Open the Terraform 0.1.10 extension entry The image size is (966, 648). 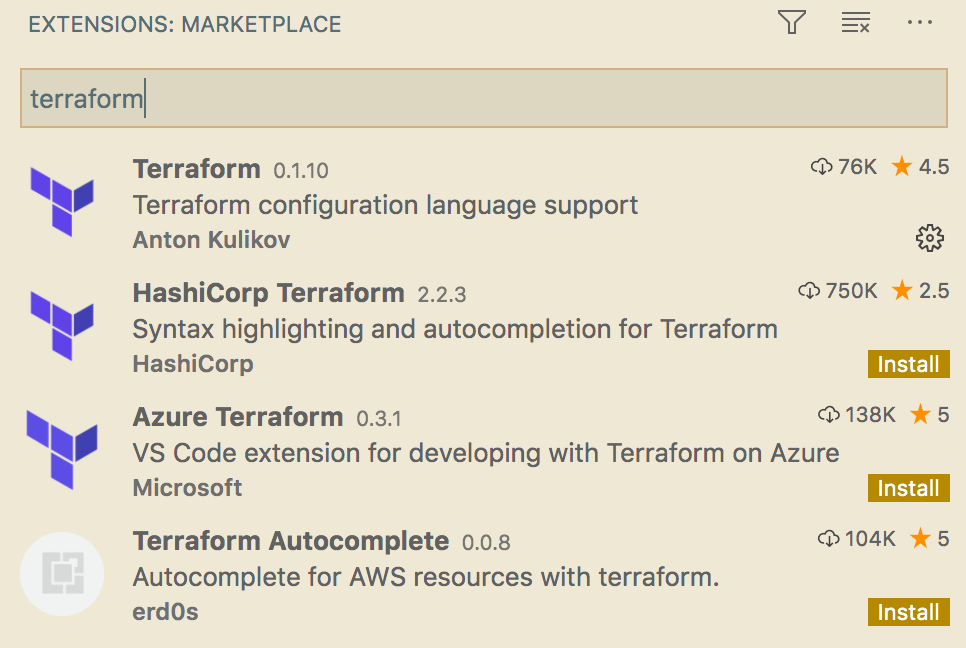pyautogui.click(x=196, y=169)
